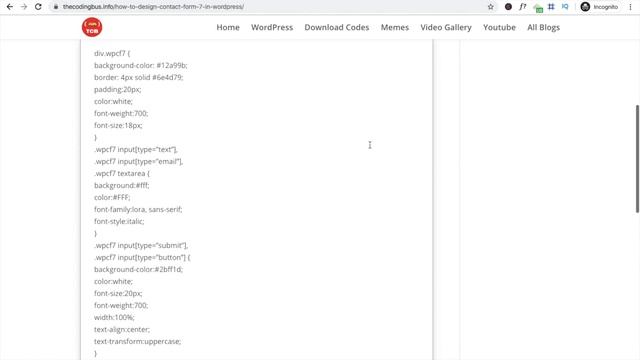The width and height of the screenshot is (640, 360).
Task: Open the Download Codes menu item
Action: (337, 27)
